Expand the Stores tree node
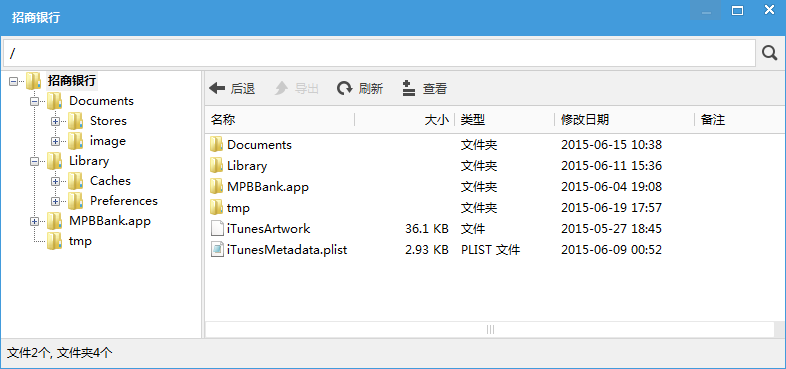The image size is (786, 369). click(55, 121)
